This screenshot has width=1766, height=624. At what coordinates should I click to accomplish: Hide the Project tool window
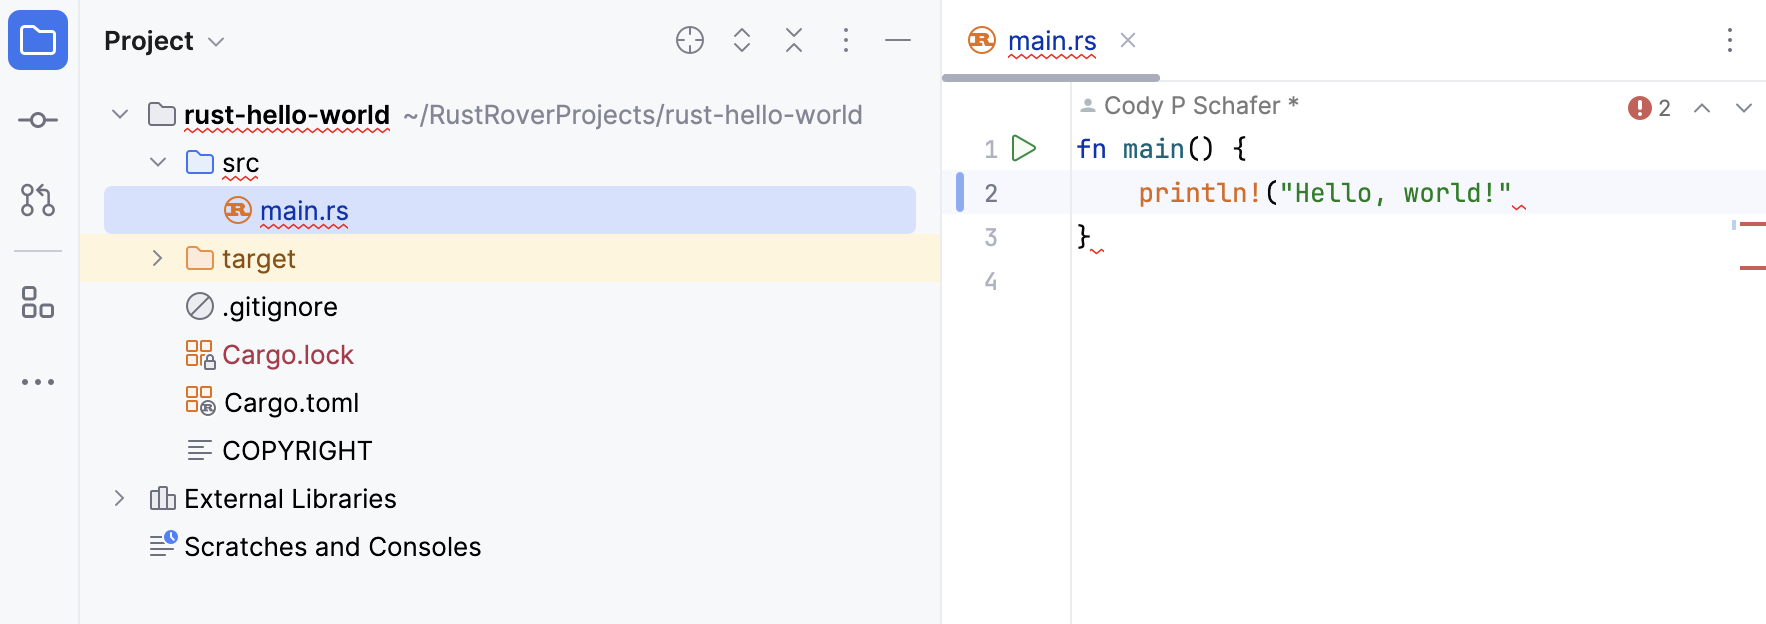coord(898,40)
